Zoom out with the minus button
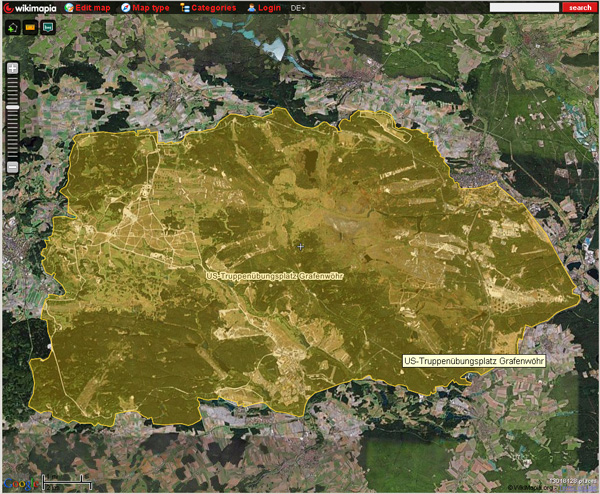 click(x=13, y=167)
